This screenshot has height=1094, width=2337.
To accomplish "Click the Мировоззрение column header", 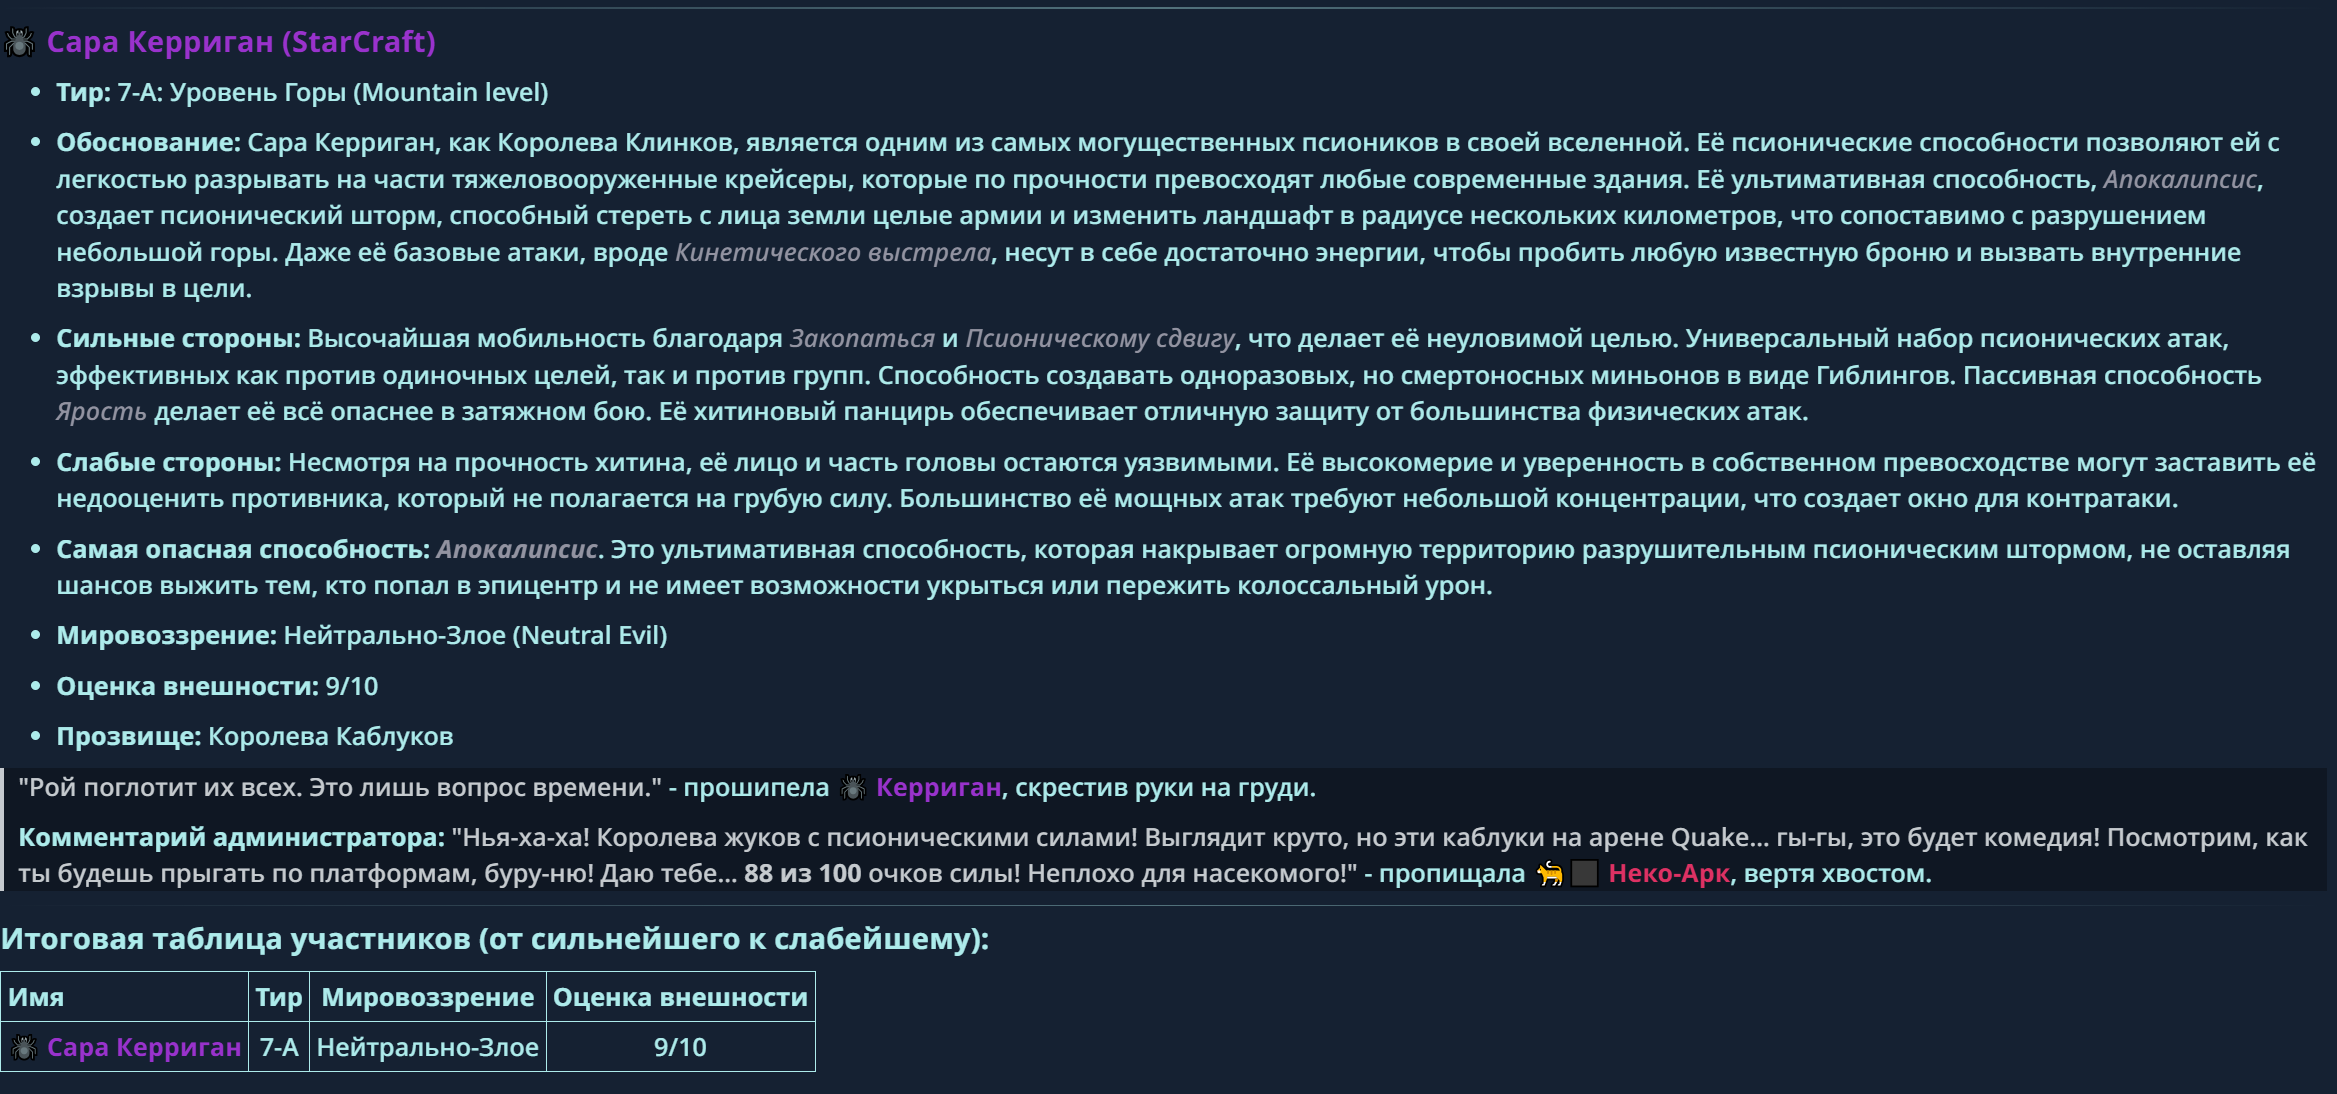I will tap(428, 997).
